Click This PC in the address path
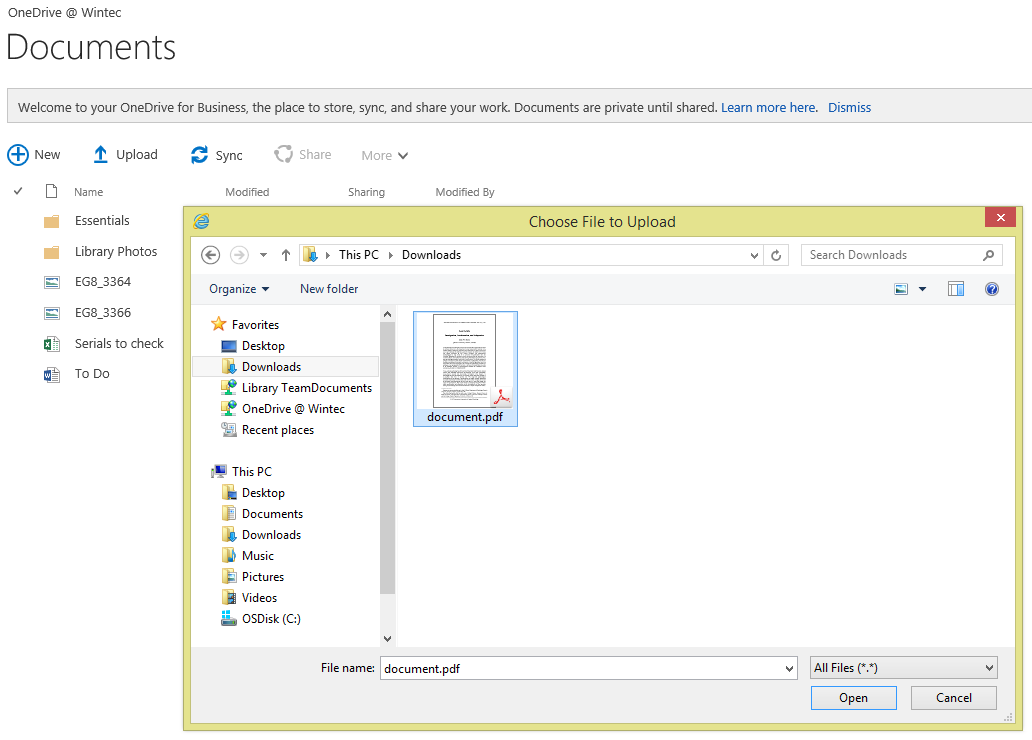 pyautogui.click(x=359, y=255)
